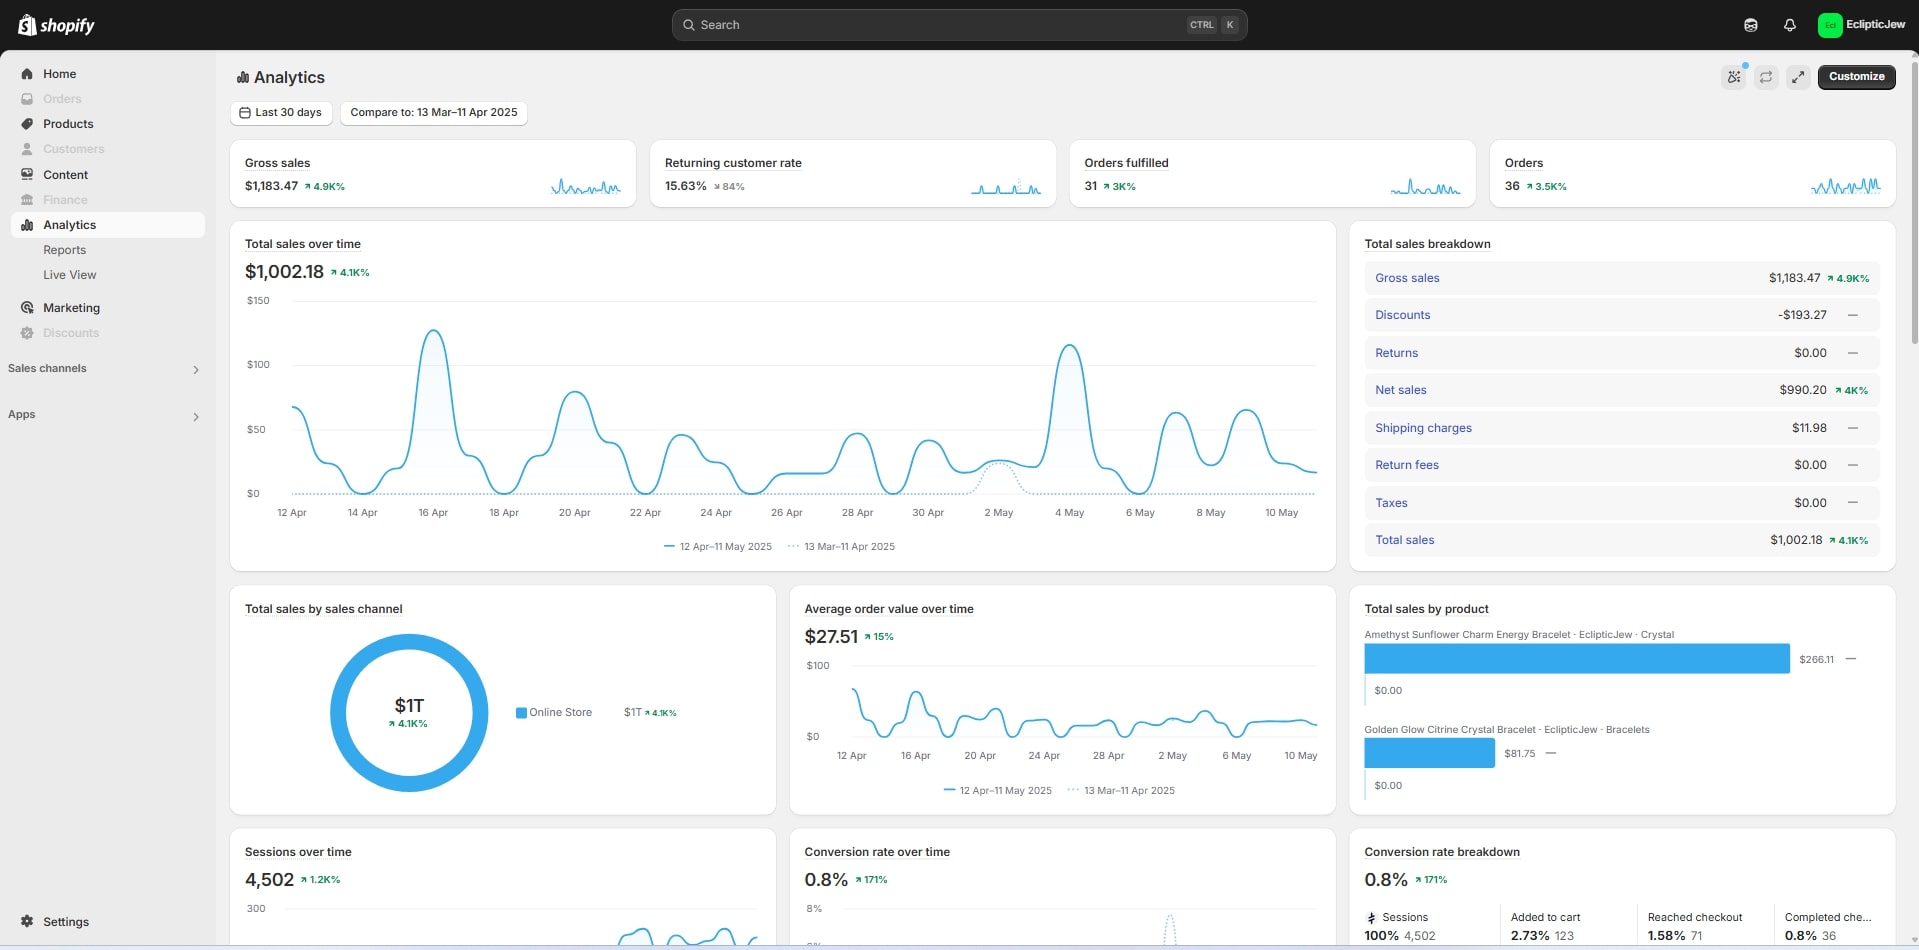Go to Live View in sidebar

point(69,275)
